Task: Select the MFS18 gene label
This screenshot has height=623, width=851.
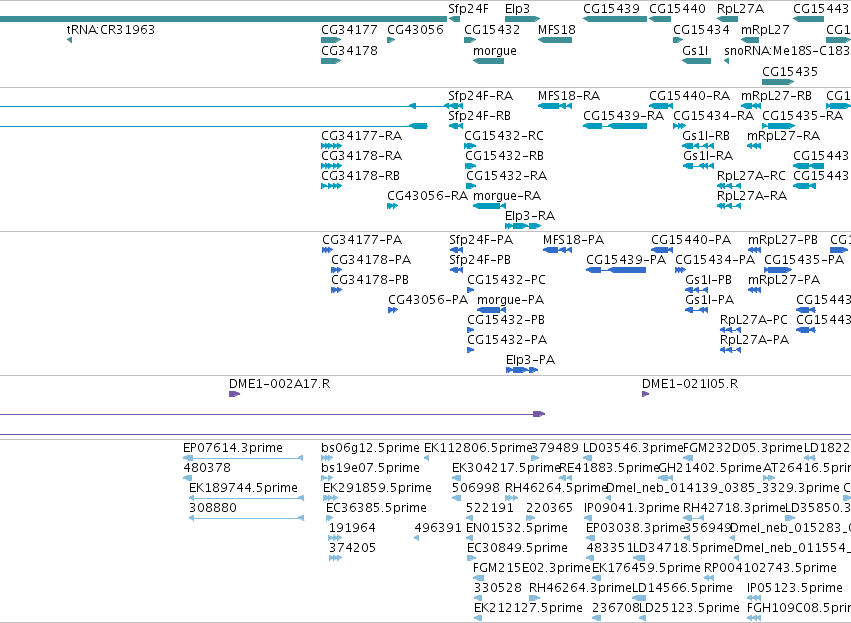Action: 557,30
